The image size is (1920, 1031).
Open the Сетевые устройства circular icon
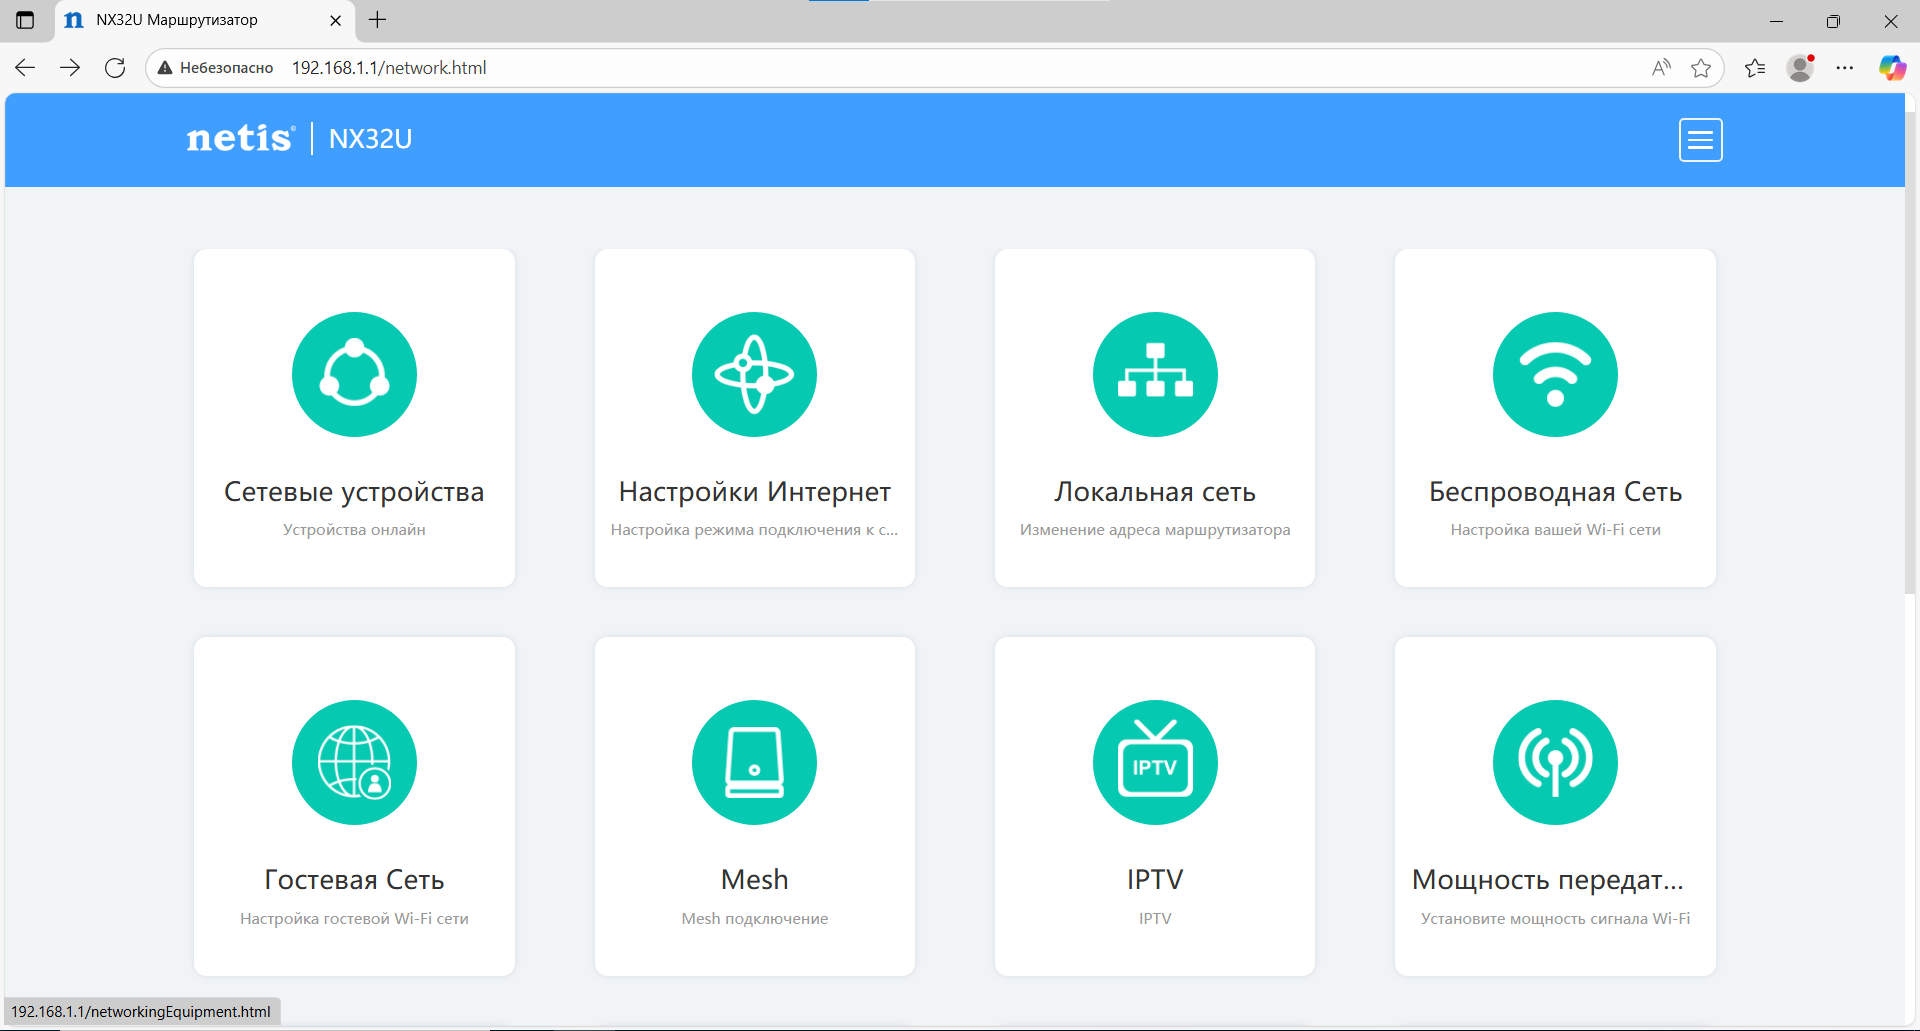[354, 374]
